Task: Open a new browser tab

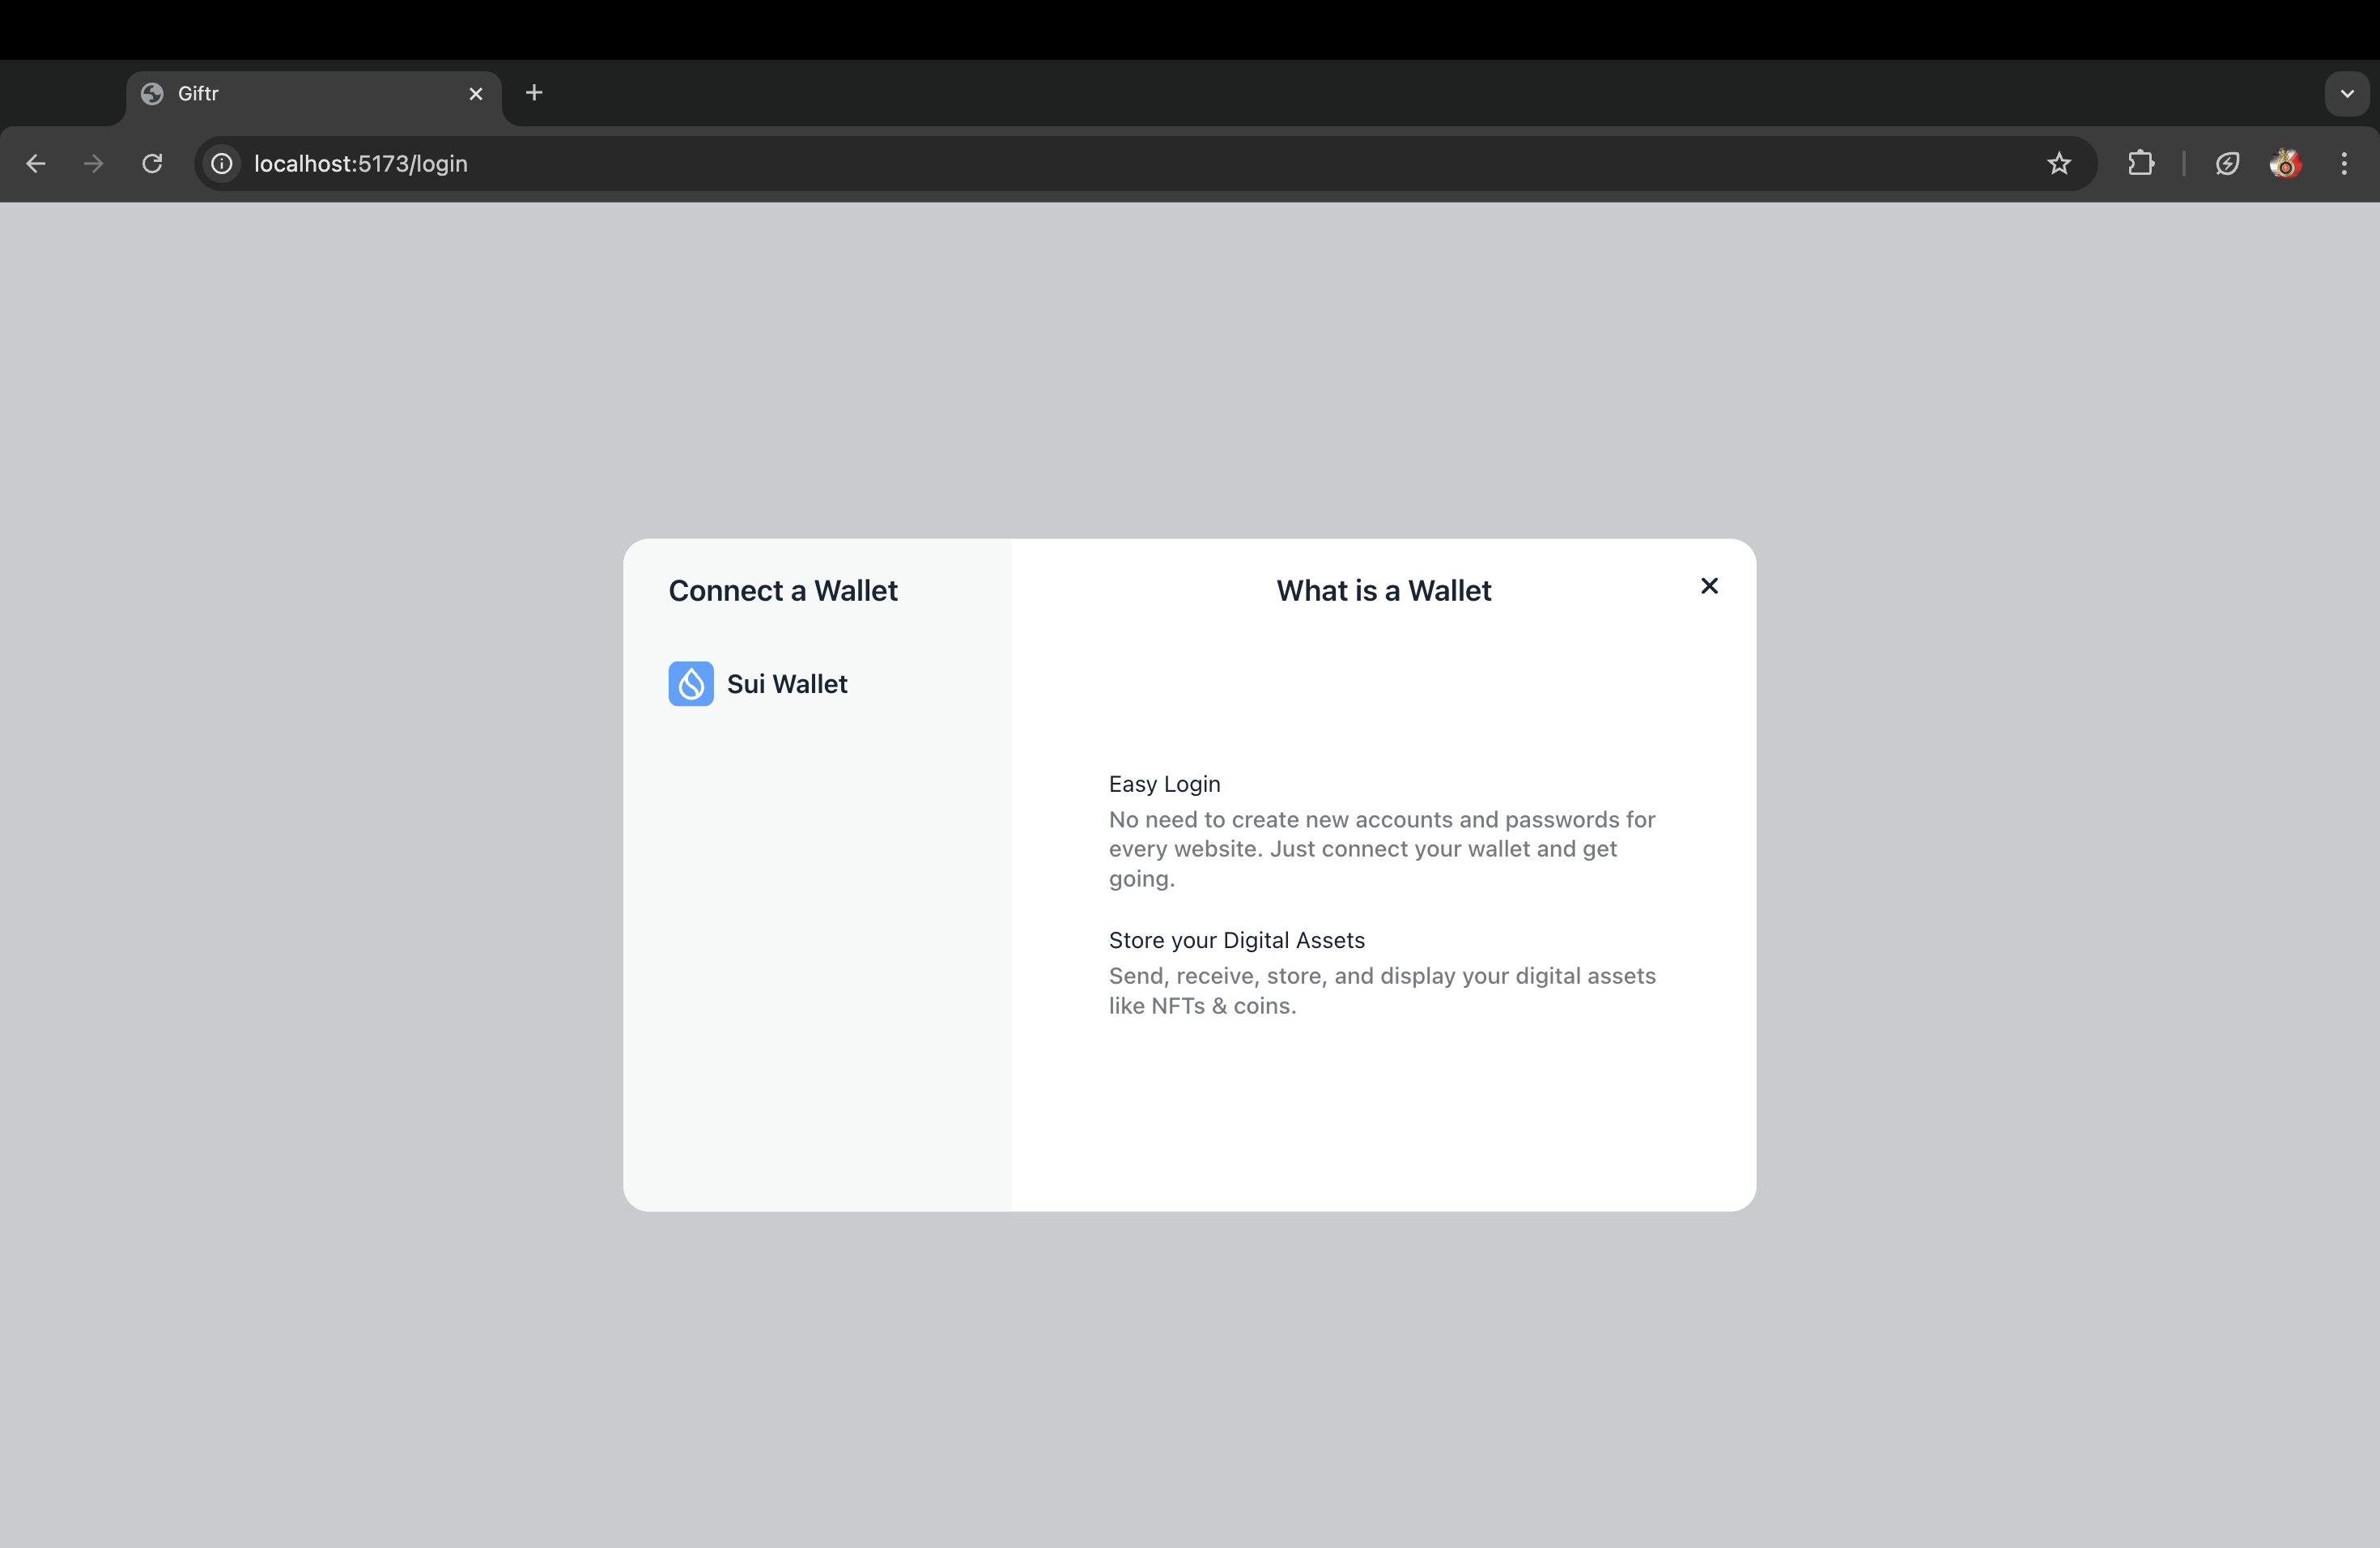Action: click(534, 93)
